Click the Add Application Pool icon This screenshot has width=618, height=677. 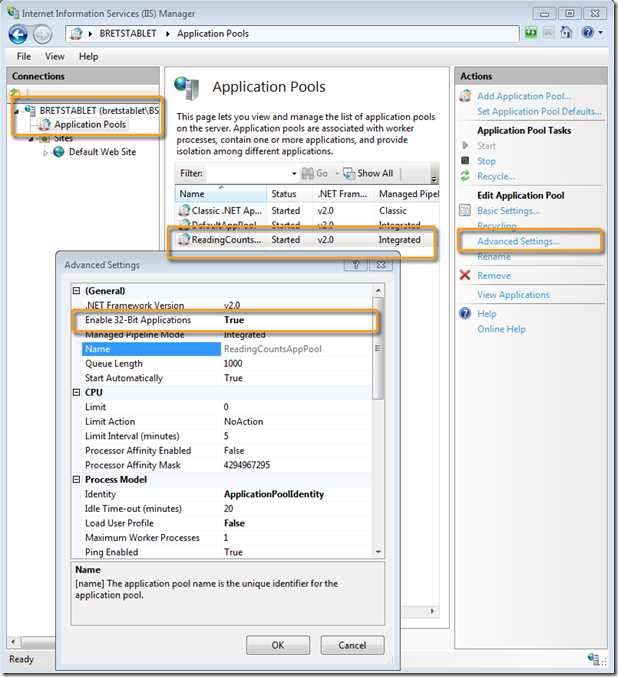point(466,96)
